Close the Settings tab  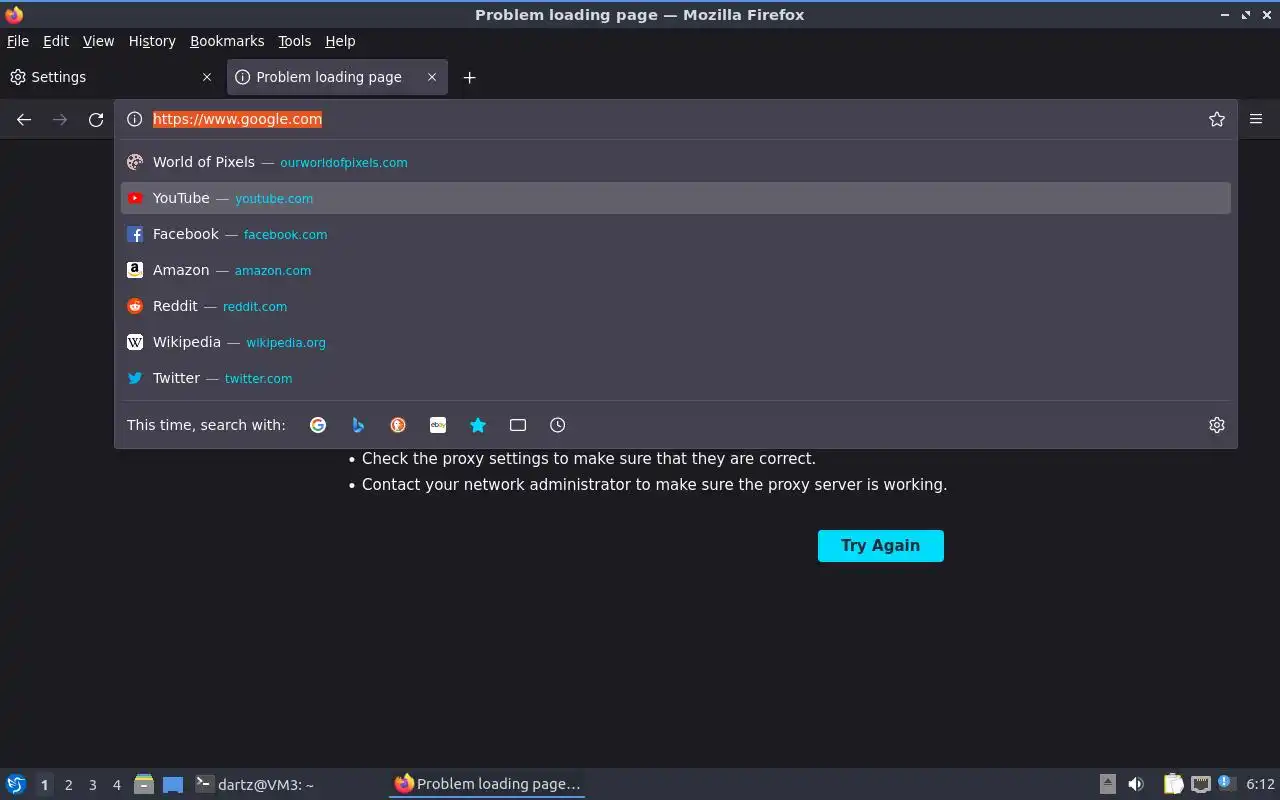coord(207,77)
